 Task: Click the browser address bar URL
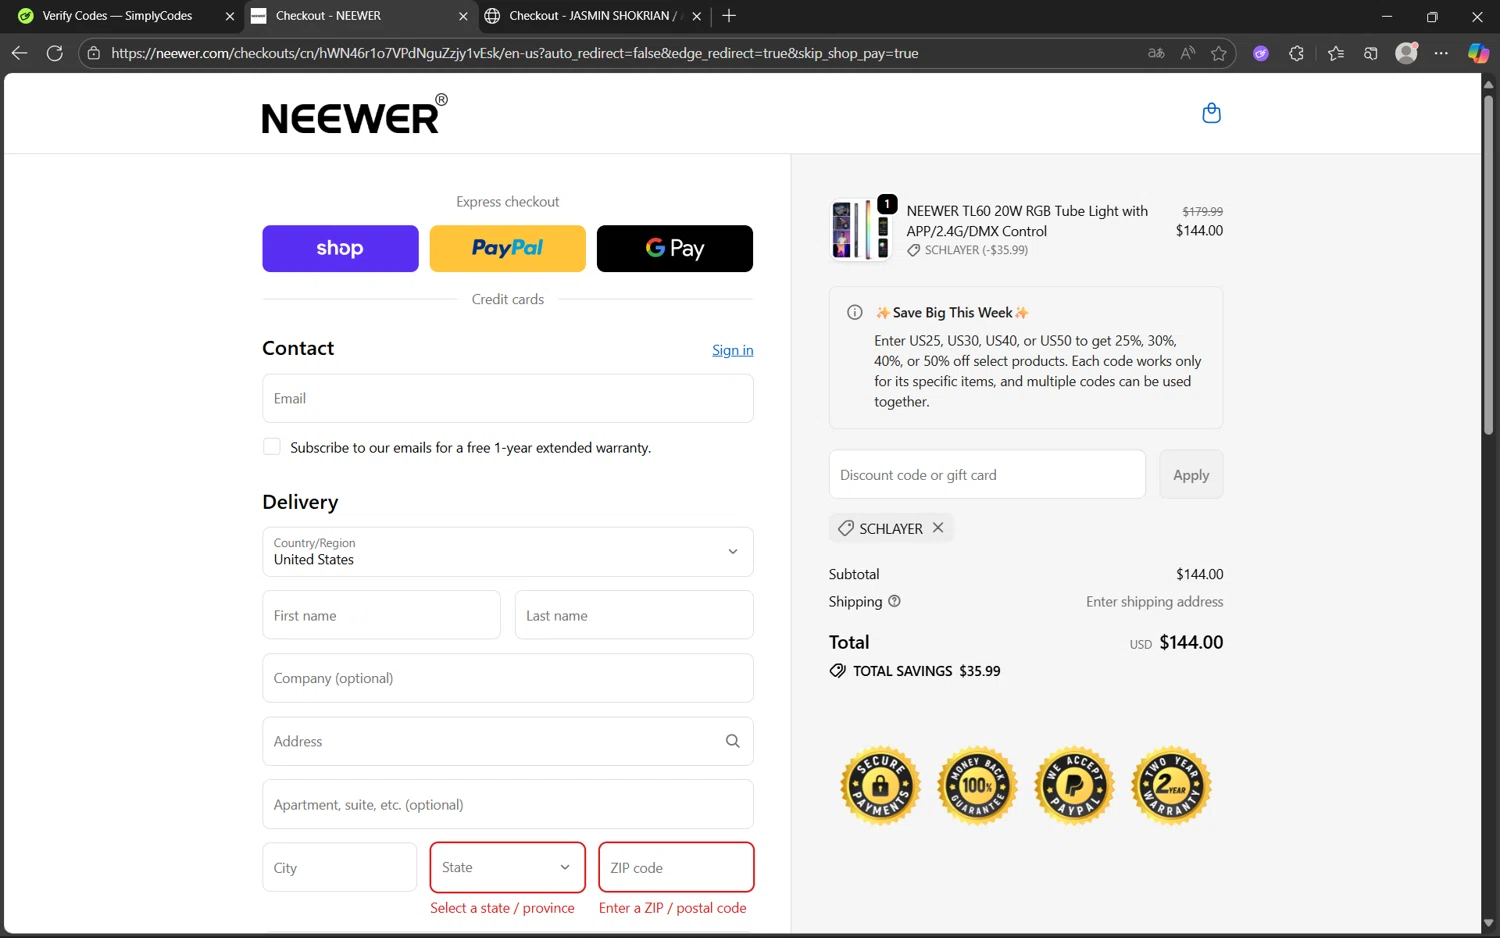tap(514, 53)
